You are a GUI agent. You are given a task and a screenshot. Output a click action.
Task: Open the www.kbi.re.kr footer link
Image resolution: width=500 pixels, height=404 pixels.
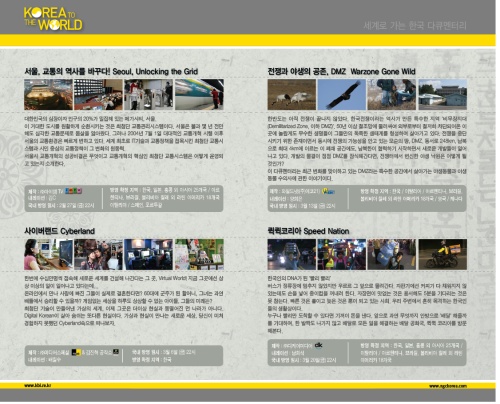[37, 386]
